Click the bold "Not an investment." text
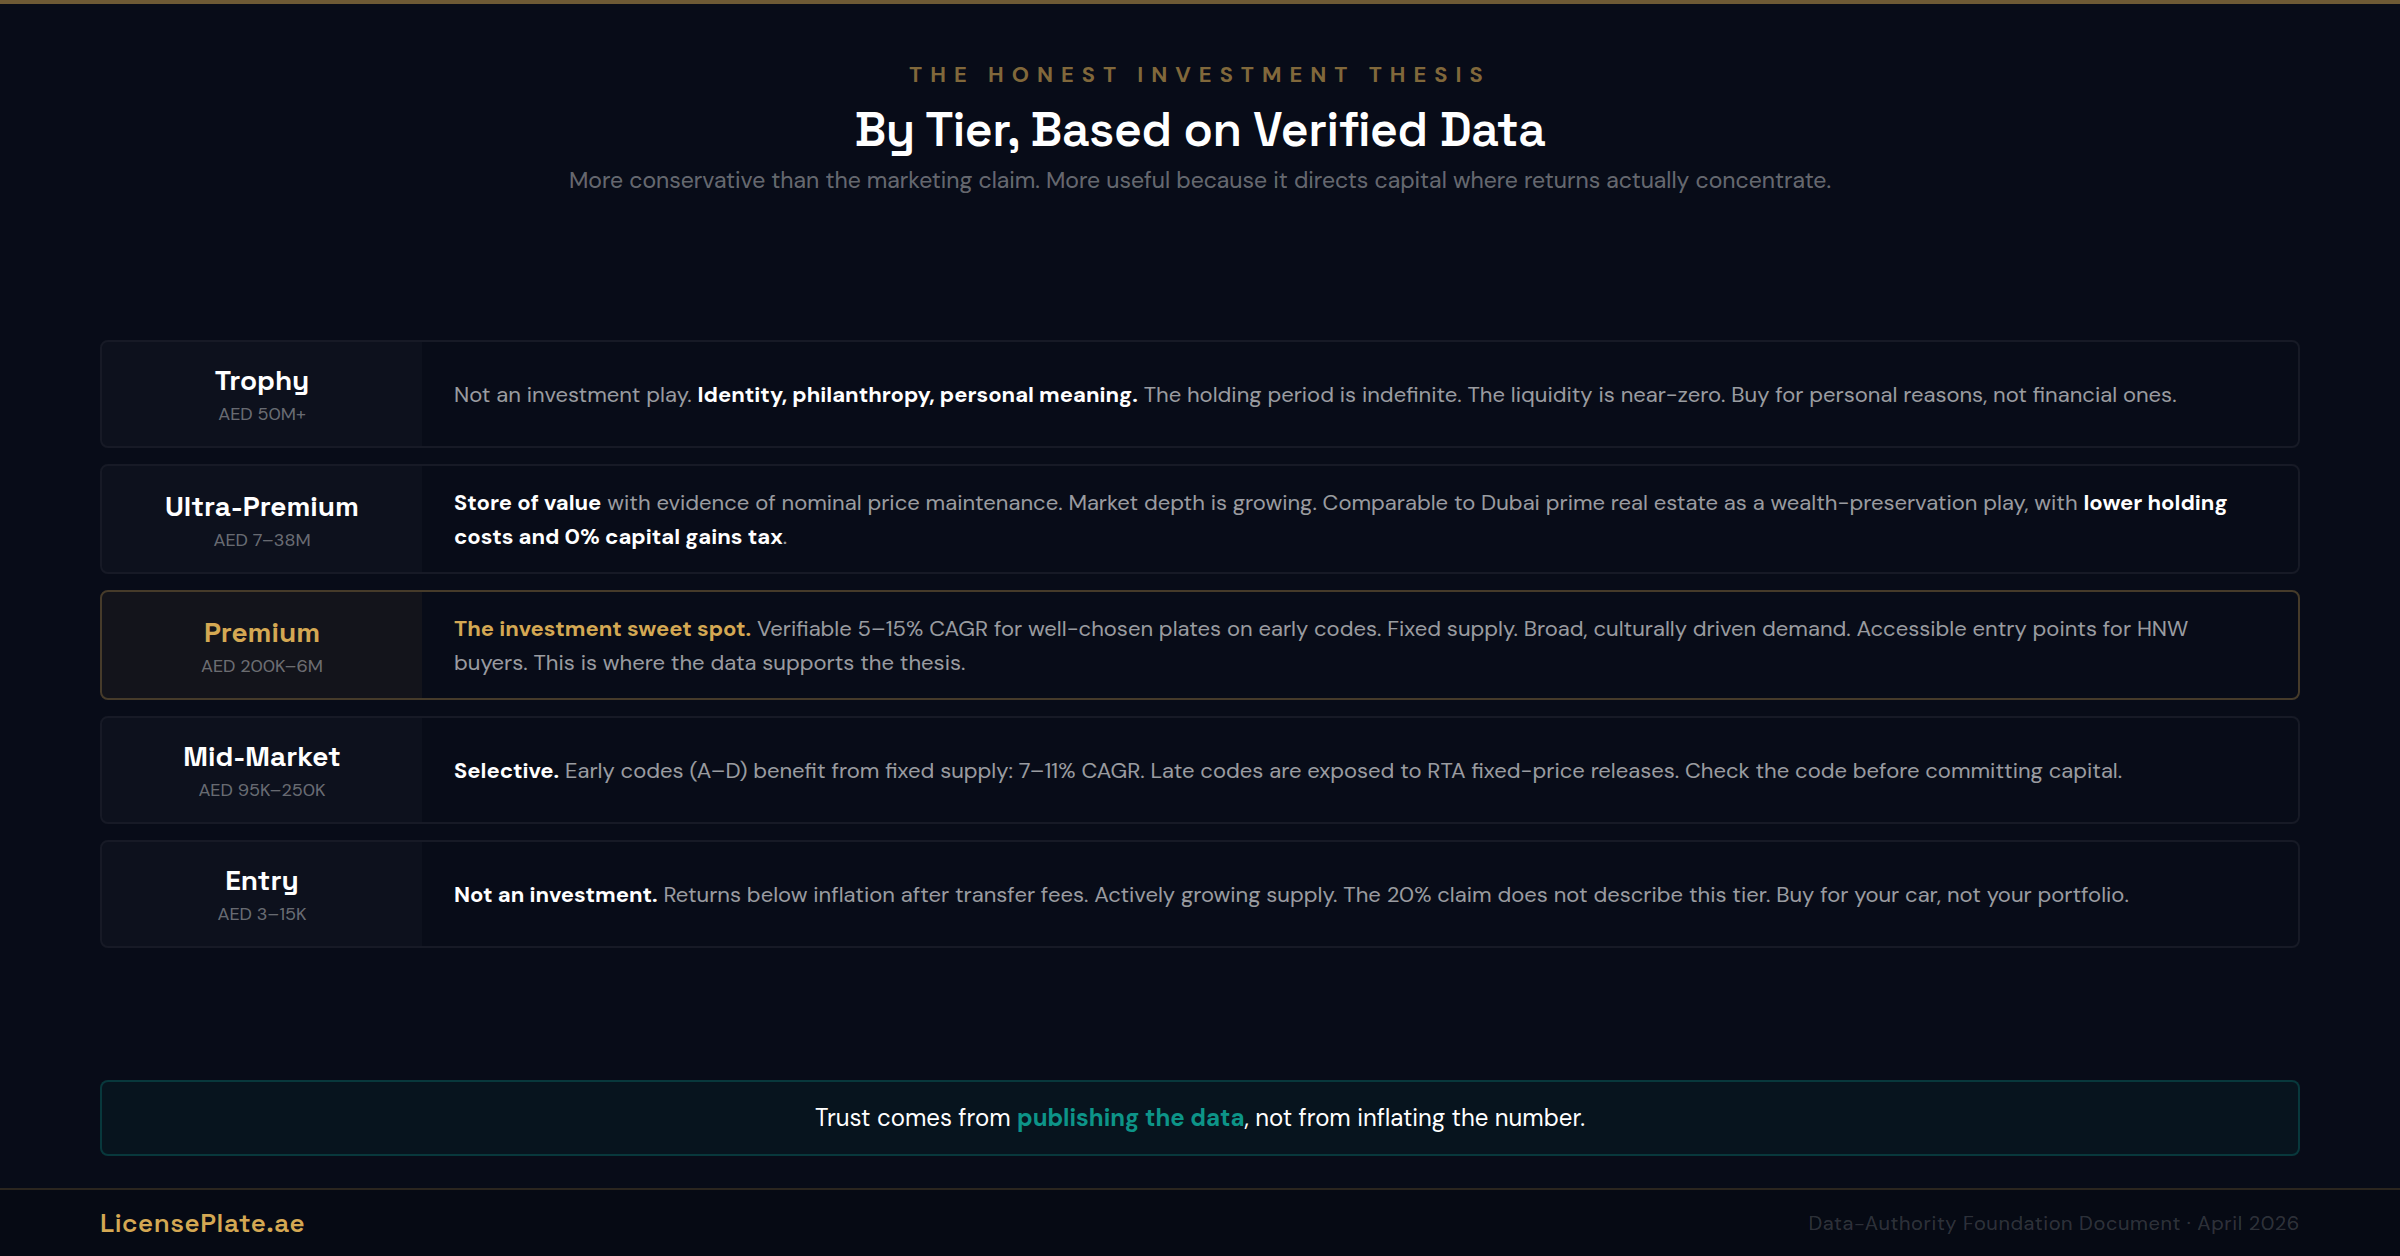Viewport: 2400px width, 1256px height. (x=555, y=895)
